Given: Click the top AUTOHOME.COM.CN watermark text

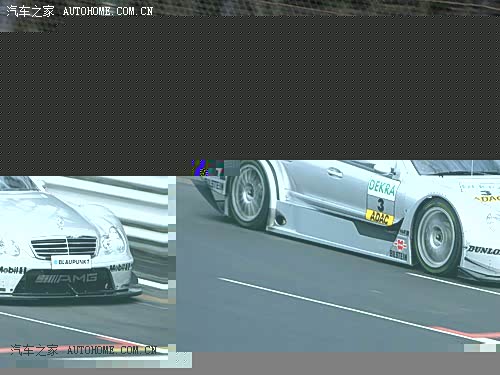Looking at the screenshot, I should pos(108,11).
